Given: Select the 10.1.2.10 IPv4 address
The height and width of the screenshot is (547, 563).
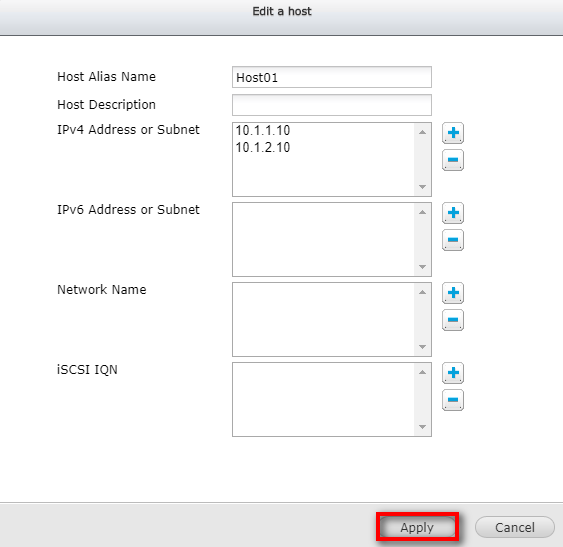Looking at the screenshot, I should (x=263, y=147).
